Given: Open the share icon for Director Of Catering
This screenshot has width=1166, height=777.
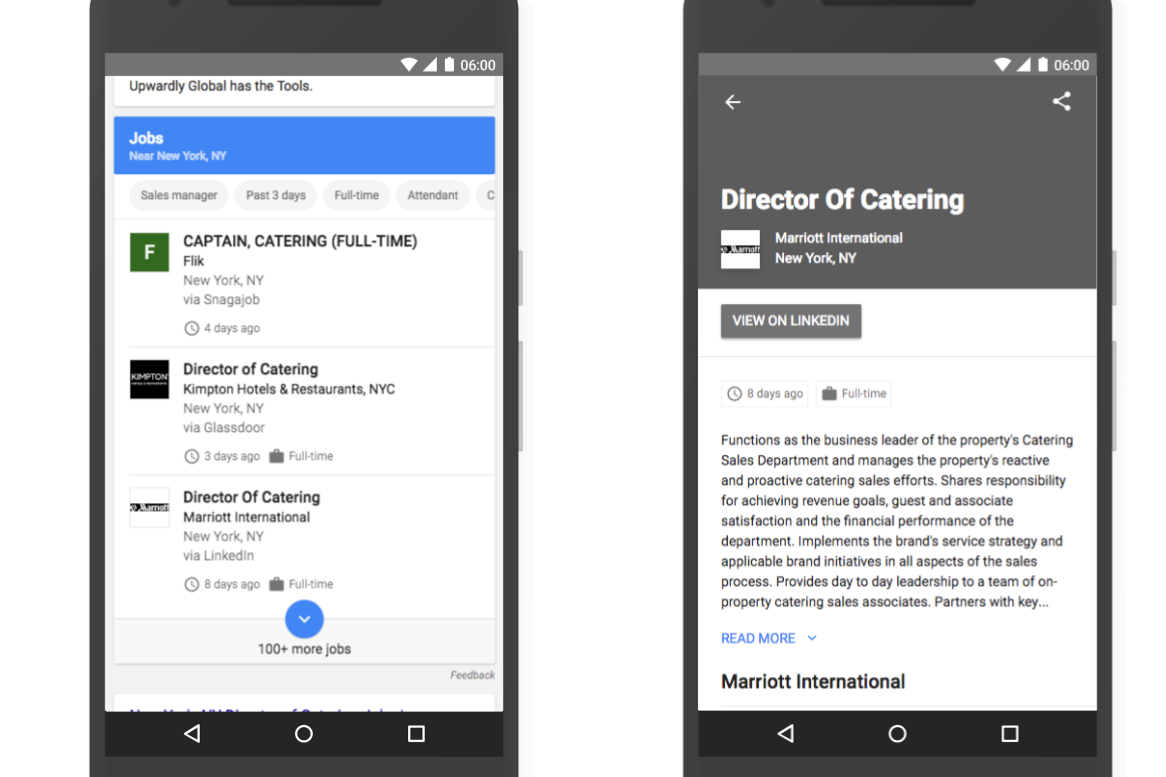Looking at the screenshot, I should pyautogui.click(x=1062, y=101).
